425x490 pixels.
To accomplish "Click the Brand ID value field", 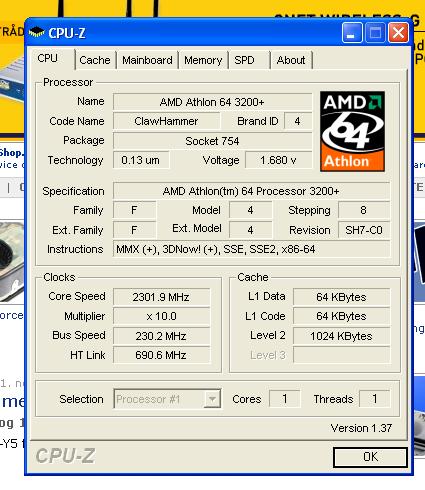I will pyautogui.click(x=298, y=121).
